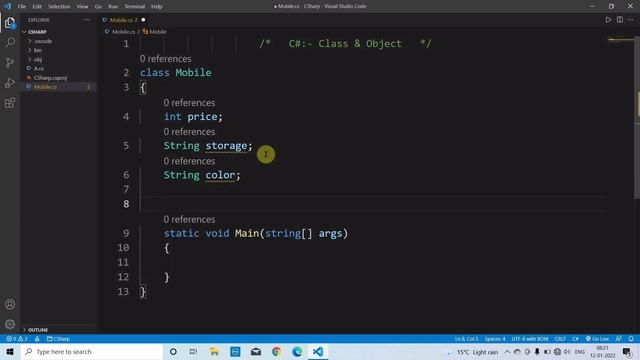Screen dimensions: 640x360
Task: Click the flame icon in status bar
Action: (37, 339)
